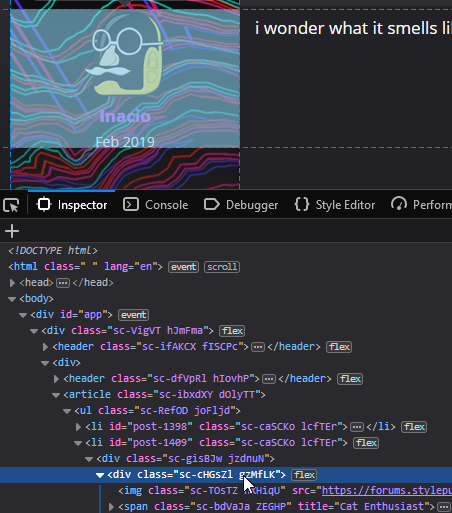Click the plus icon to add node
The width and height of the screenshot is (452, 513).
point(12,231)
